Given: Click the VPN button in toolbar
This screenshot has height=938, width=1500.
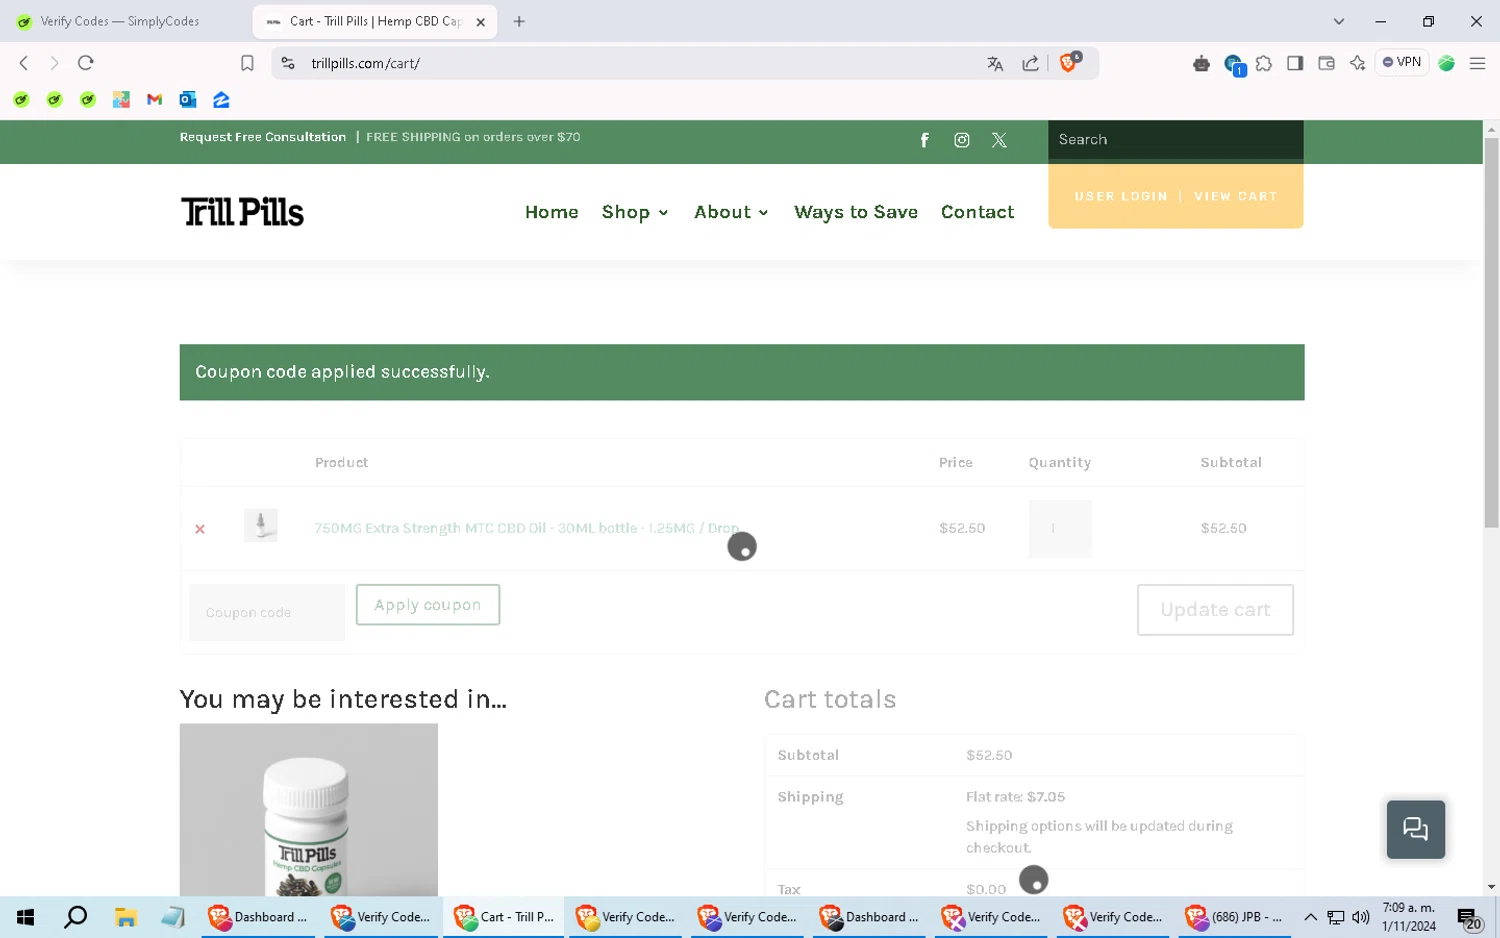Looking at the screenshot, I should coord(1402,62).
